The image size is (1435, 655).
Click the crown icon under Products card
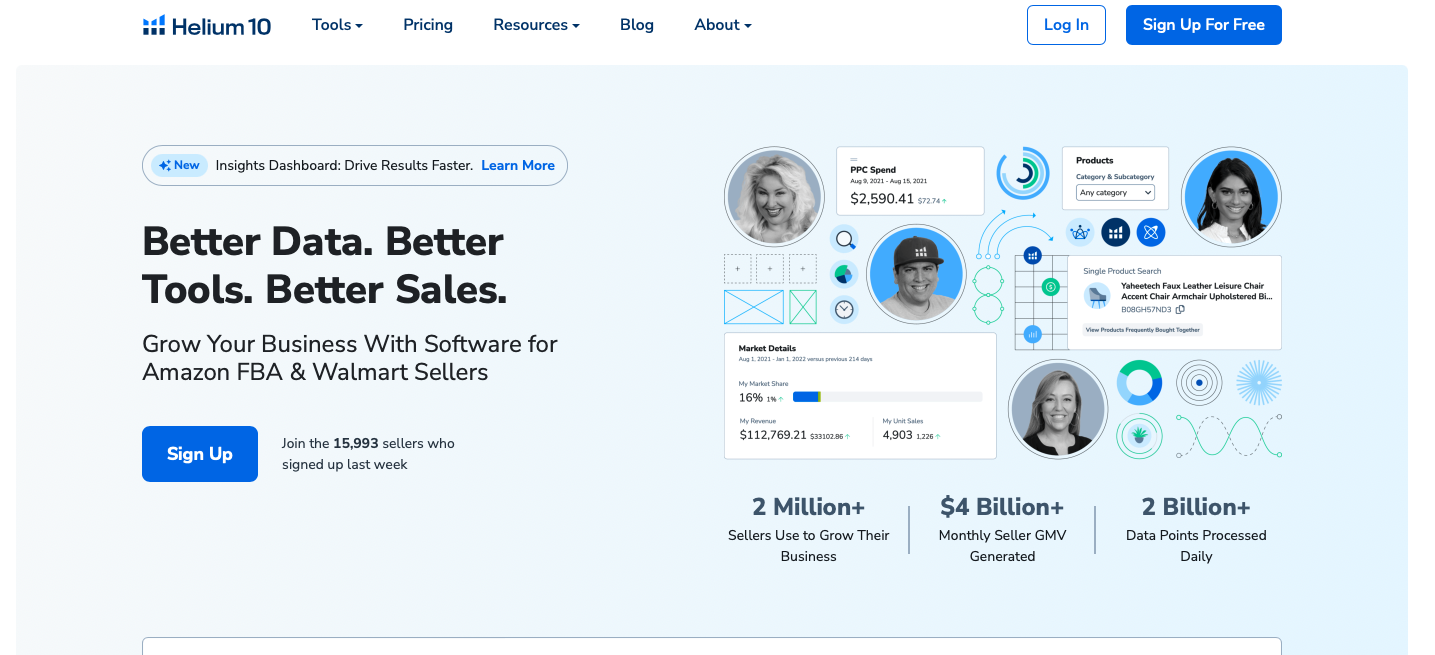pos(1080,233)
